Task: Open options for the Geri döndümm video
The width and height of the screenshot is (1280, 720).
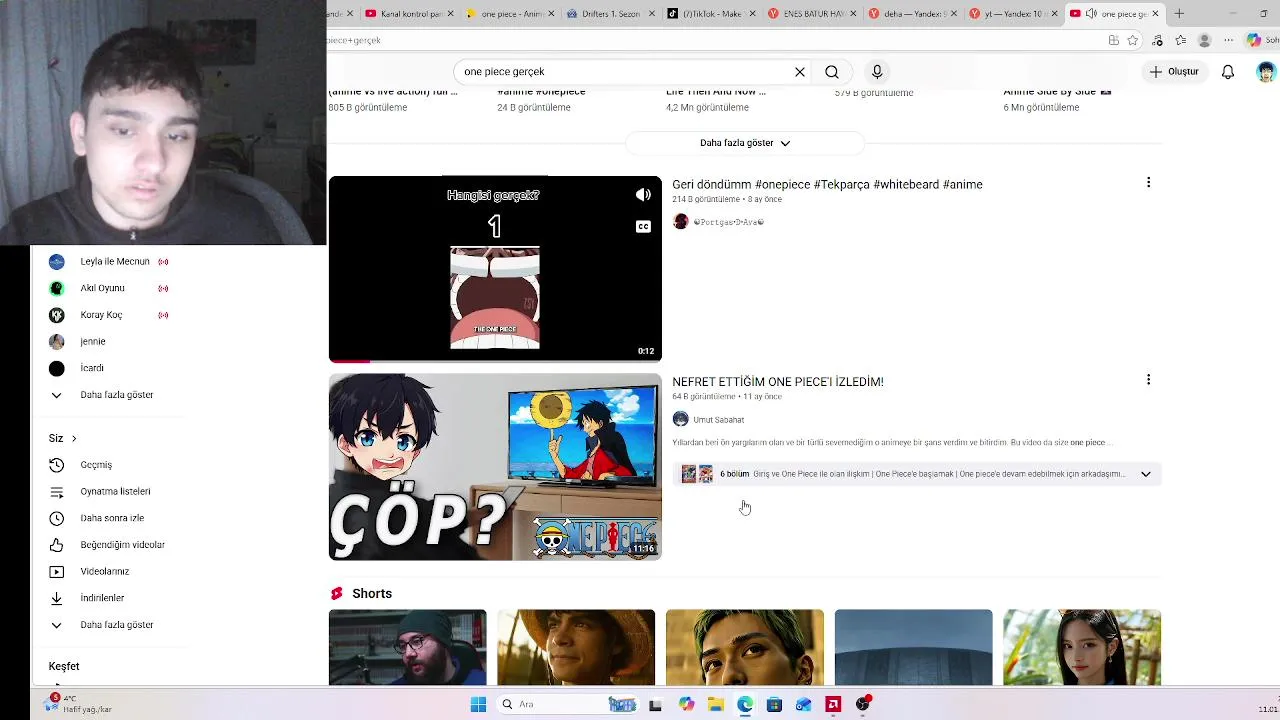Action: 1148,182
